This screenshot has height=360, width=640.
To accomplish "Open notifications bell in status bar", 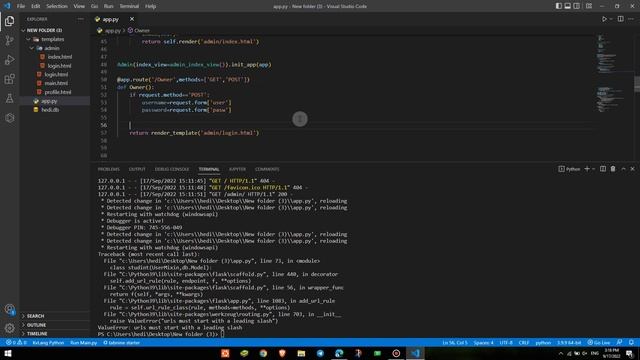I will coord(631,342).
